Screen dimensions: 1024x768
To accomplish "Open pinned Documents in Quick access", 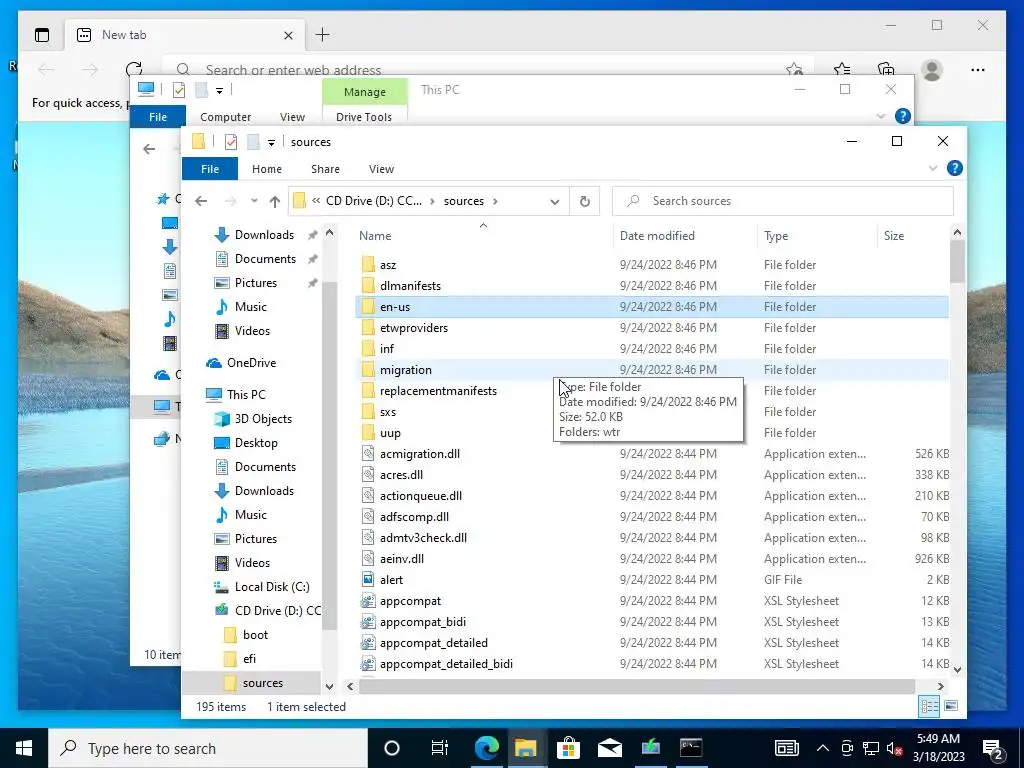I will [265, 259].
